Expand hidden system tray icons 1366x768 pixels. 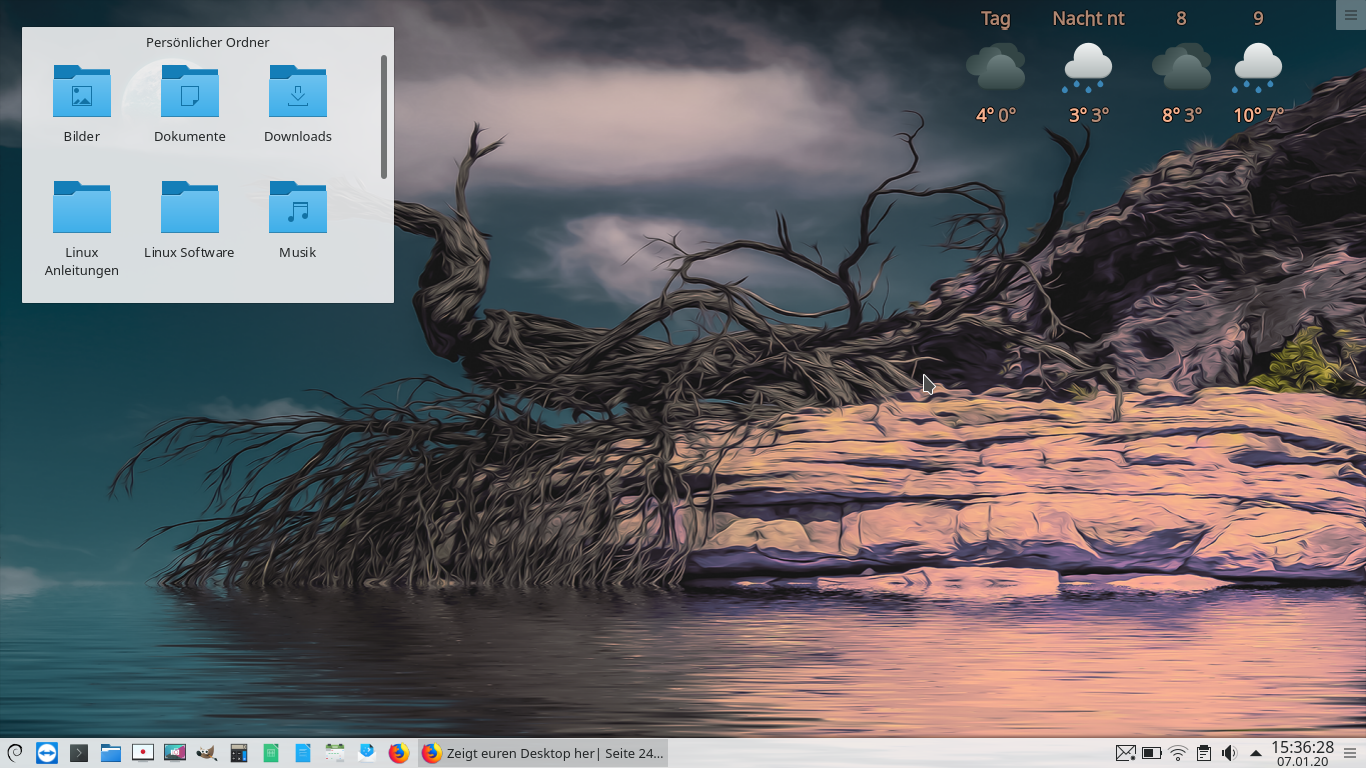pos(1255,753)
